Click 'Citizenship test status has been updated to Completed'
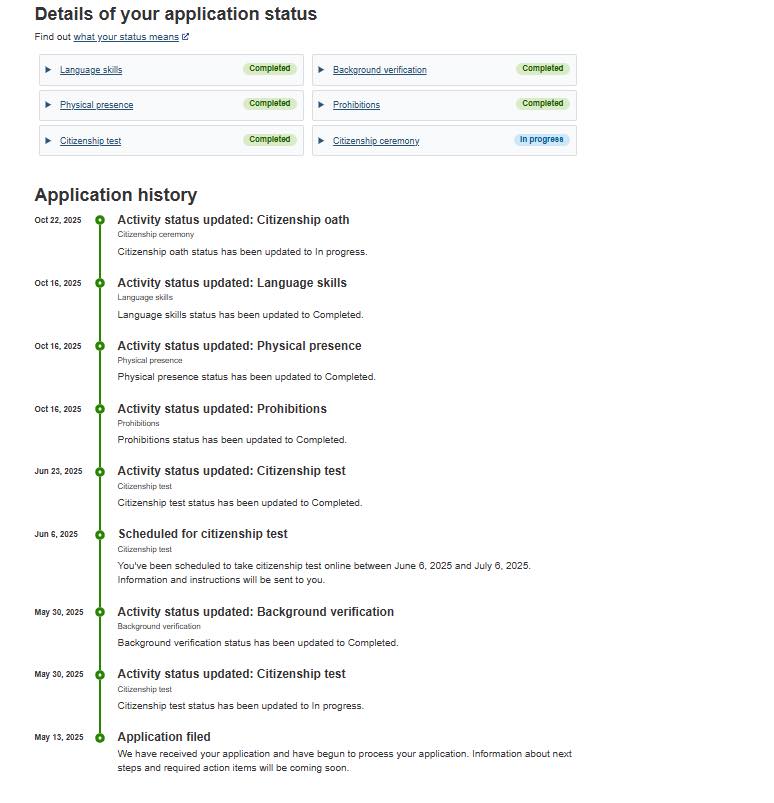Image resolution: width=774 pixels, height=803 pixels. point(240,503)
